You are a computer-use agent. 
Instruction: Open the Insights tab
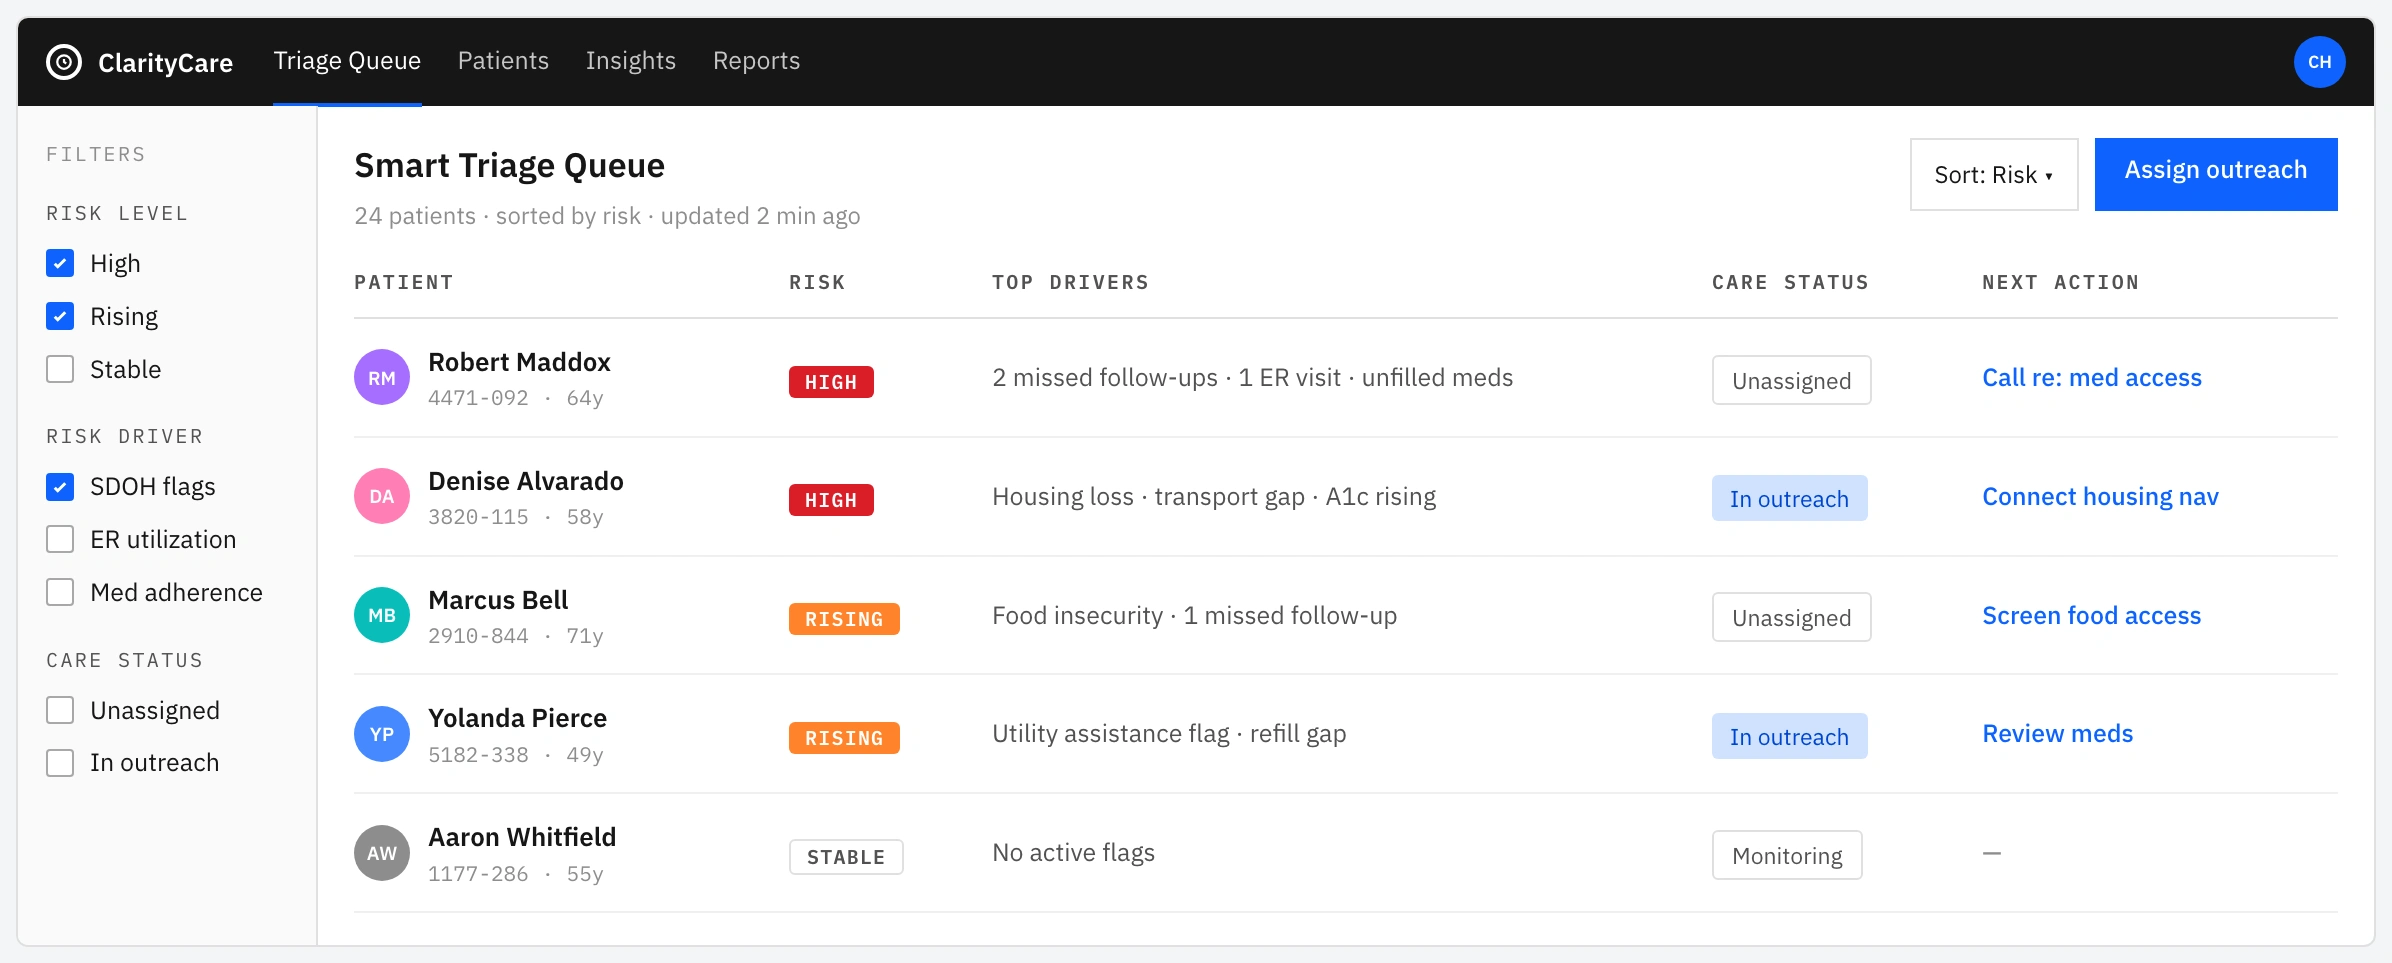point(630,61)
